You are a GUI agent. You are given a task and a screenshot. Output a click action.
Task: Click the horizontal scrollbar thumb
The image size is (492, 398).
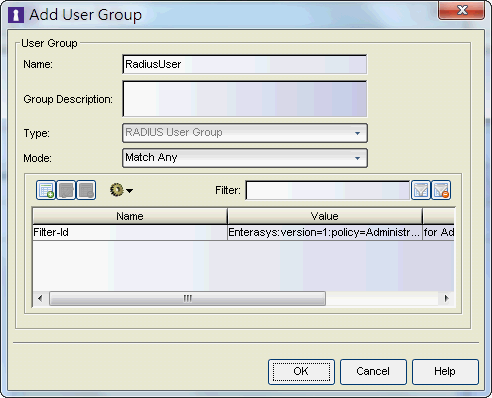[187, 298]
